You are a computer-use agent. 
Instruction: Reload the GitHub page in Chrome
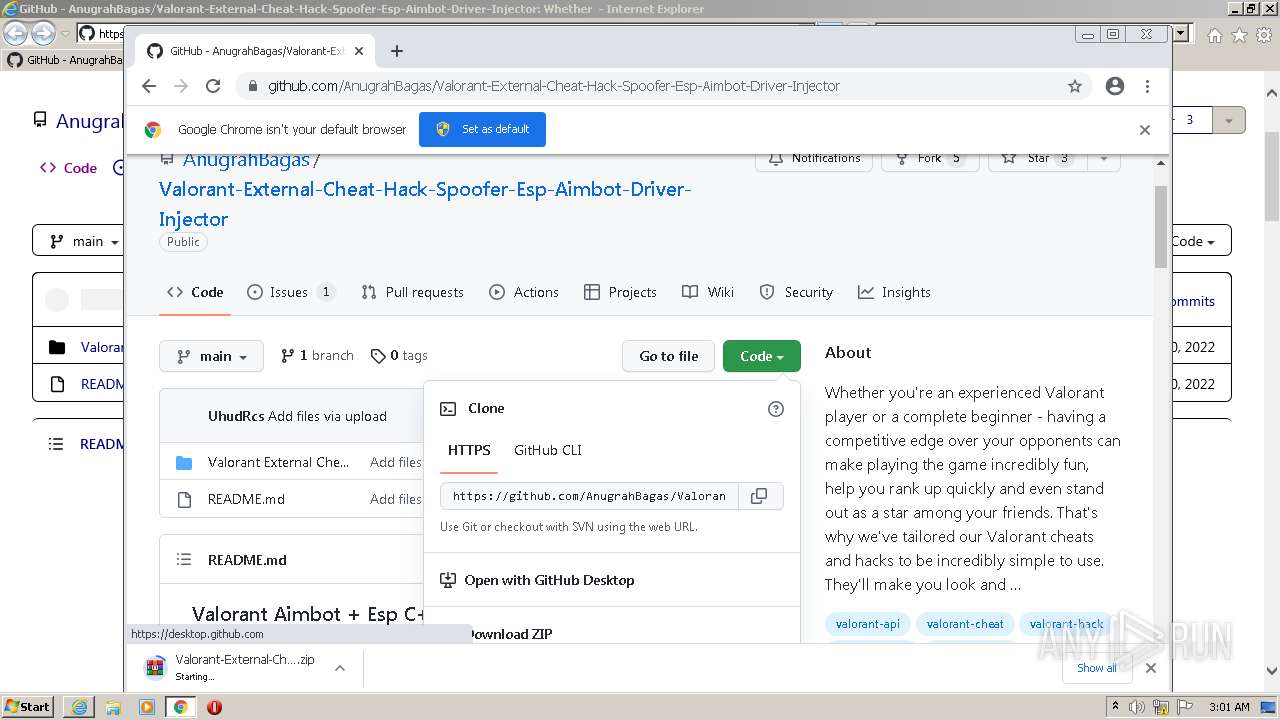click(213, 86)
